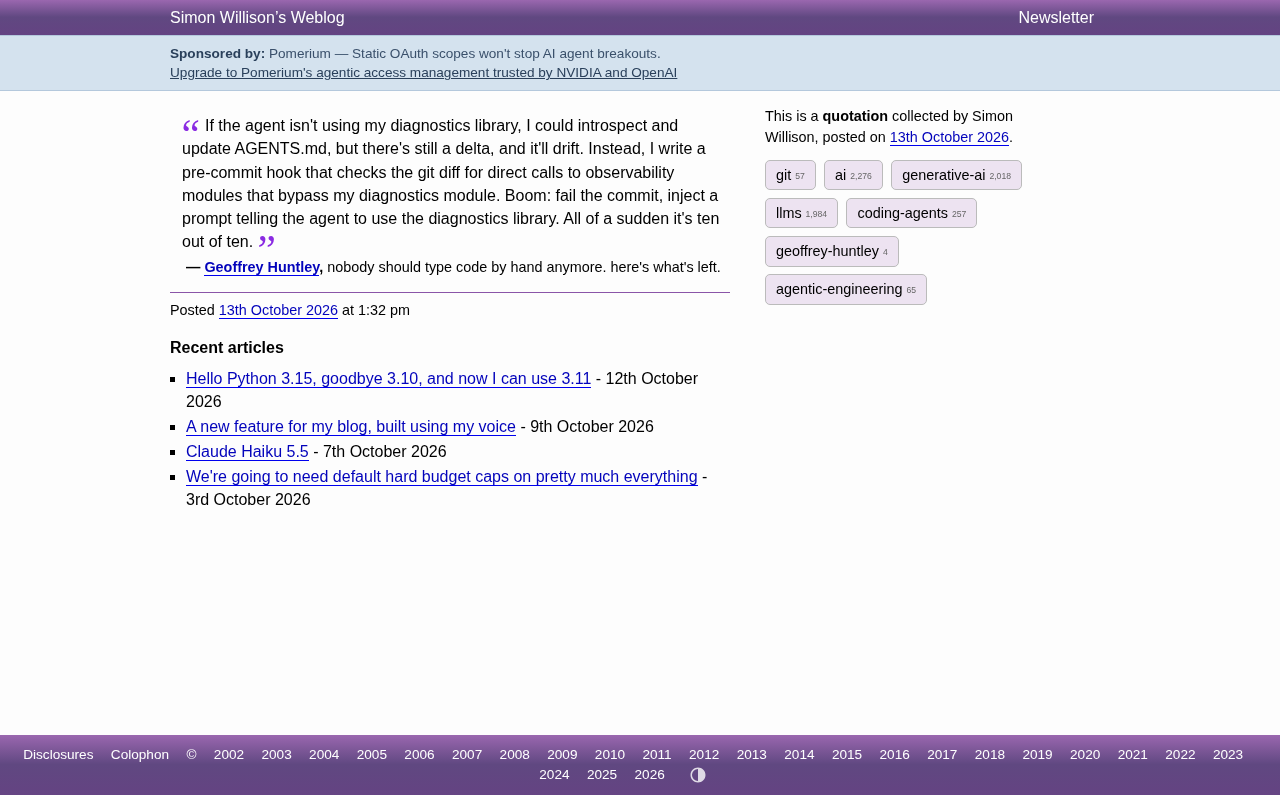Select the coding-agents tag

911,213
